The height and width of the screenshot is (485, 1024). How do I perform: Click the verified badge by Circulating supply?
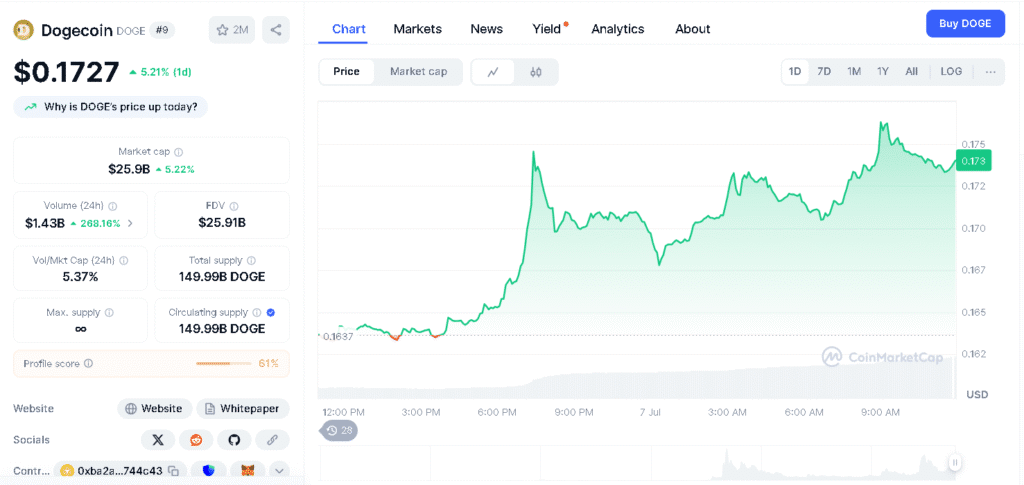[271, 313]
